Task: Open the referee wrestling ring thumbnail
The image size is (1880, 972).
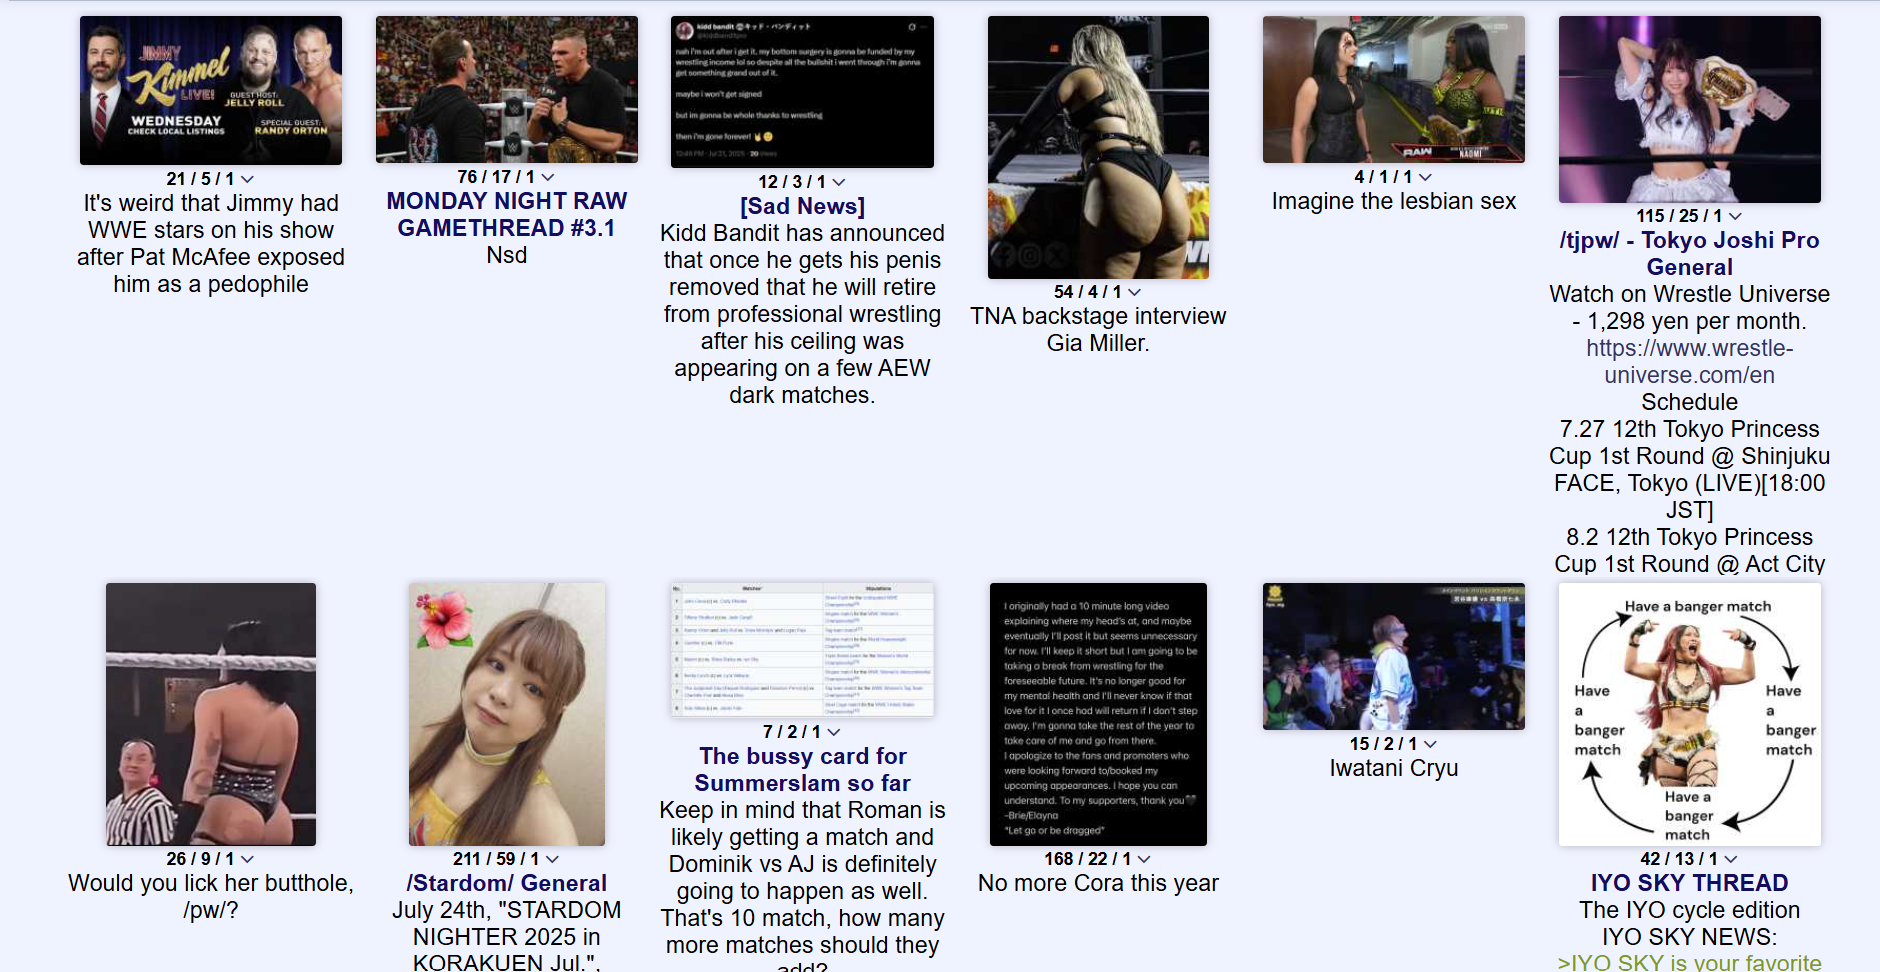Action: tap(211, 714)
